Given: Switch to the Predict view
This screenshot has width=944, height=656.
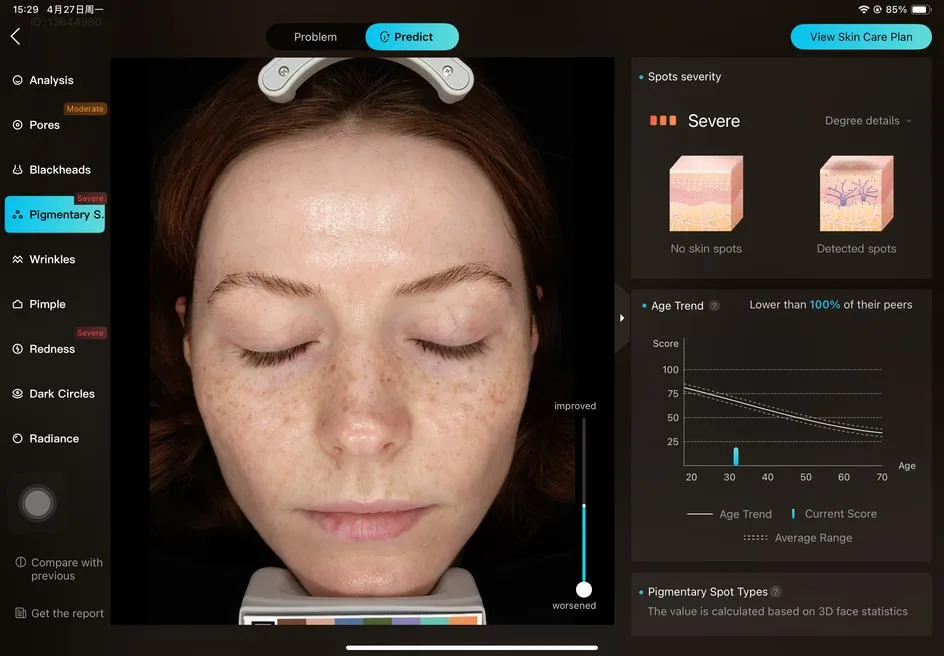Looking at the screenshot, I should pyautogui.click(x=412, y=37).
